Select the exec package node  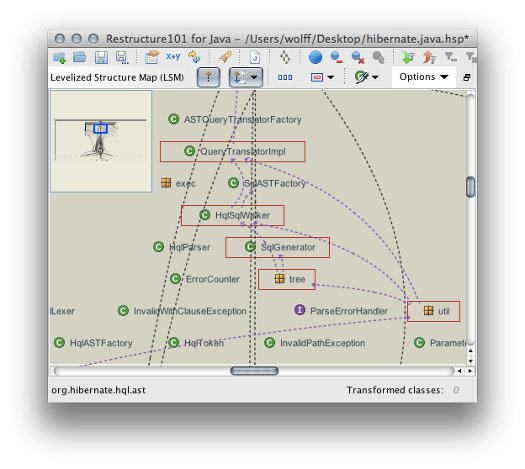(178, 183)
